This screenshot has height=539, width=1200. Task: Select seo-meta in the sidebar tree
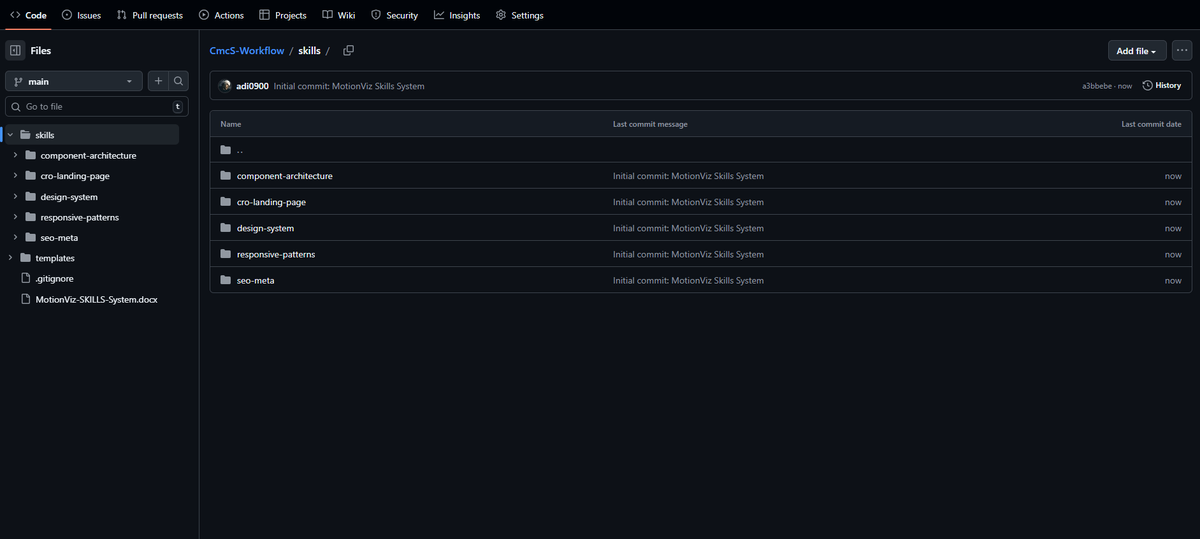point(59,237)
